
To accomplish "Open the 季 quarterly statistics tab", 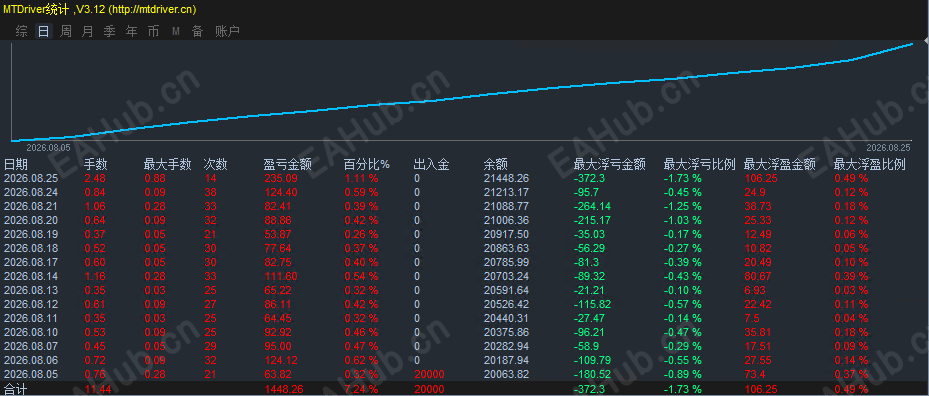I will pos(110,31).
